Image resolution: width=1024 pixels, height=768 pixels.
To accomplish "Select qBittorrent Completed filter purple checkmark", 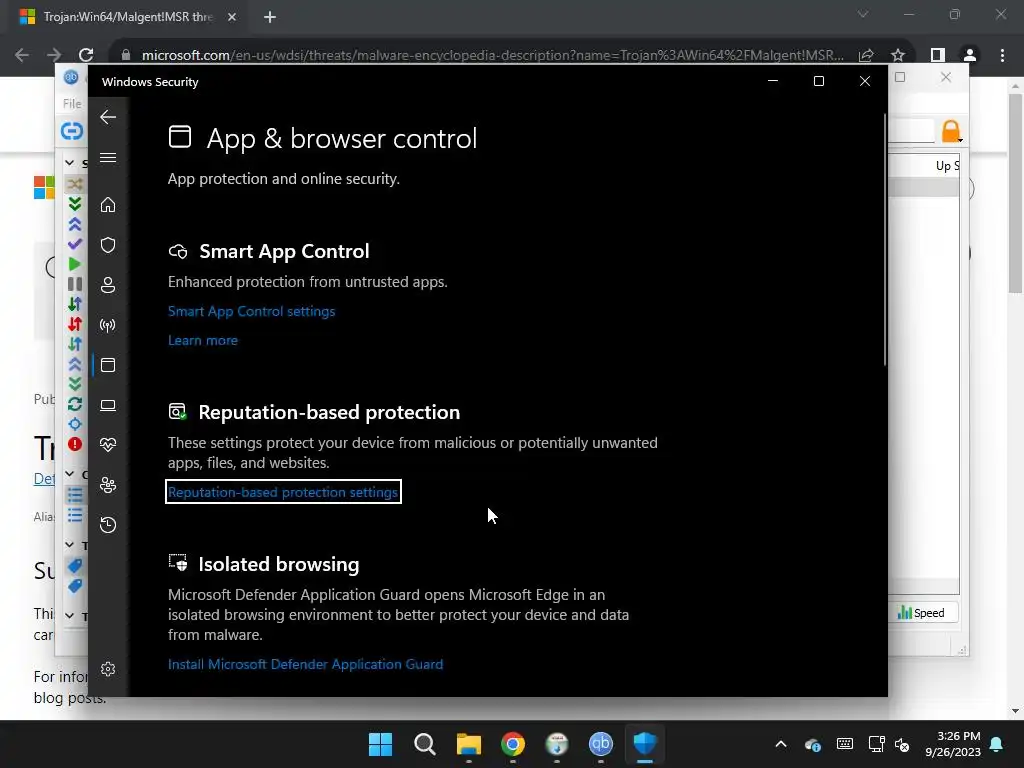I will tap(75, 244).
